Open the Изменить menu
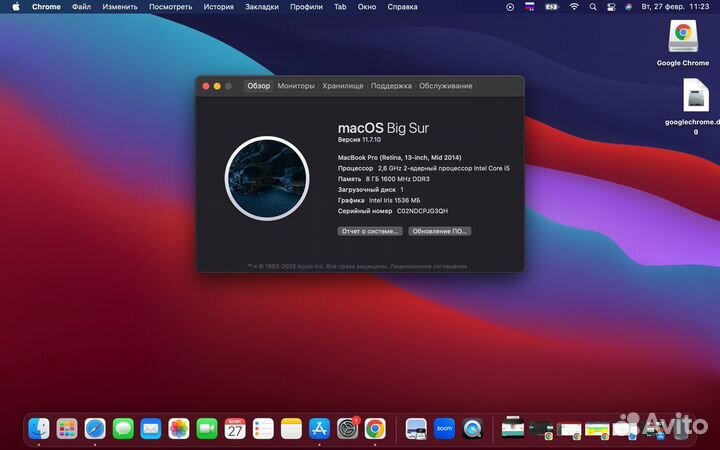The width and height of the screenshot is (720, 450). click(x=120, y=7)
